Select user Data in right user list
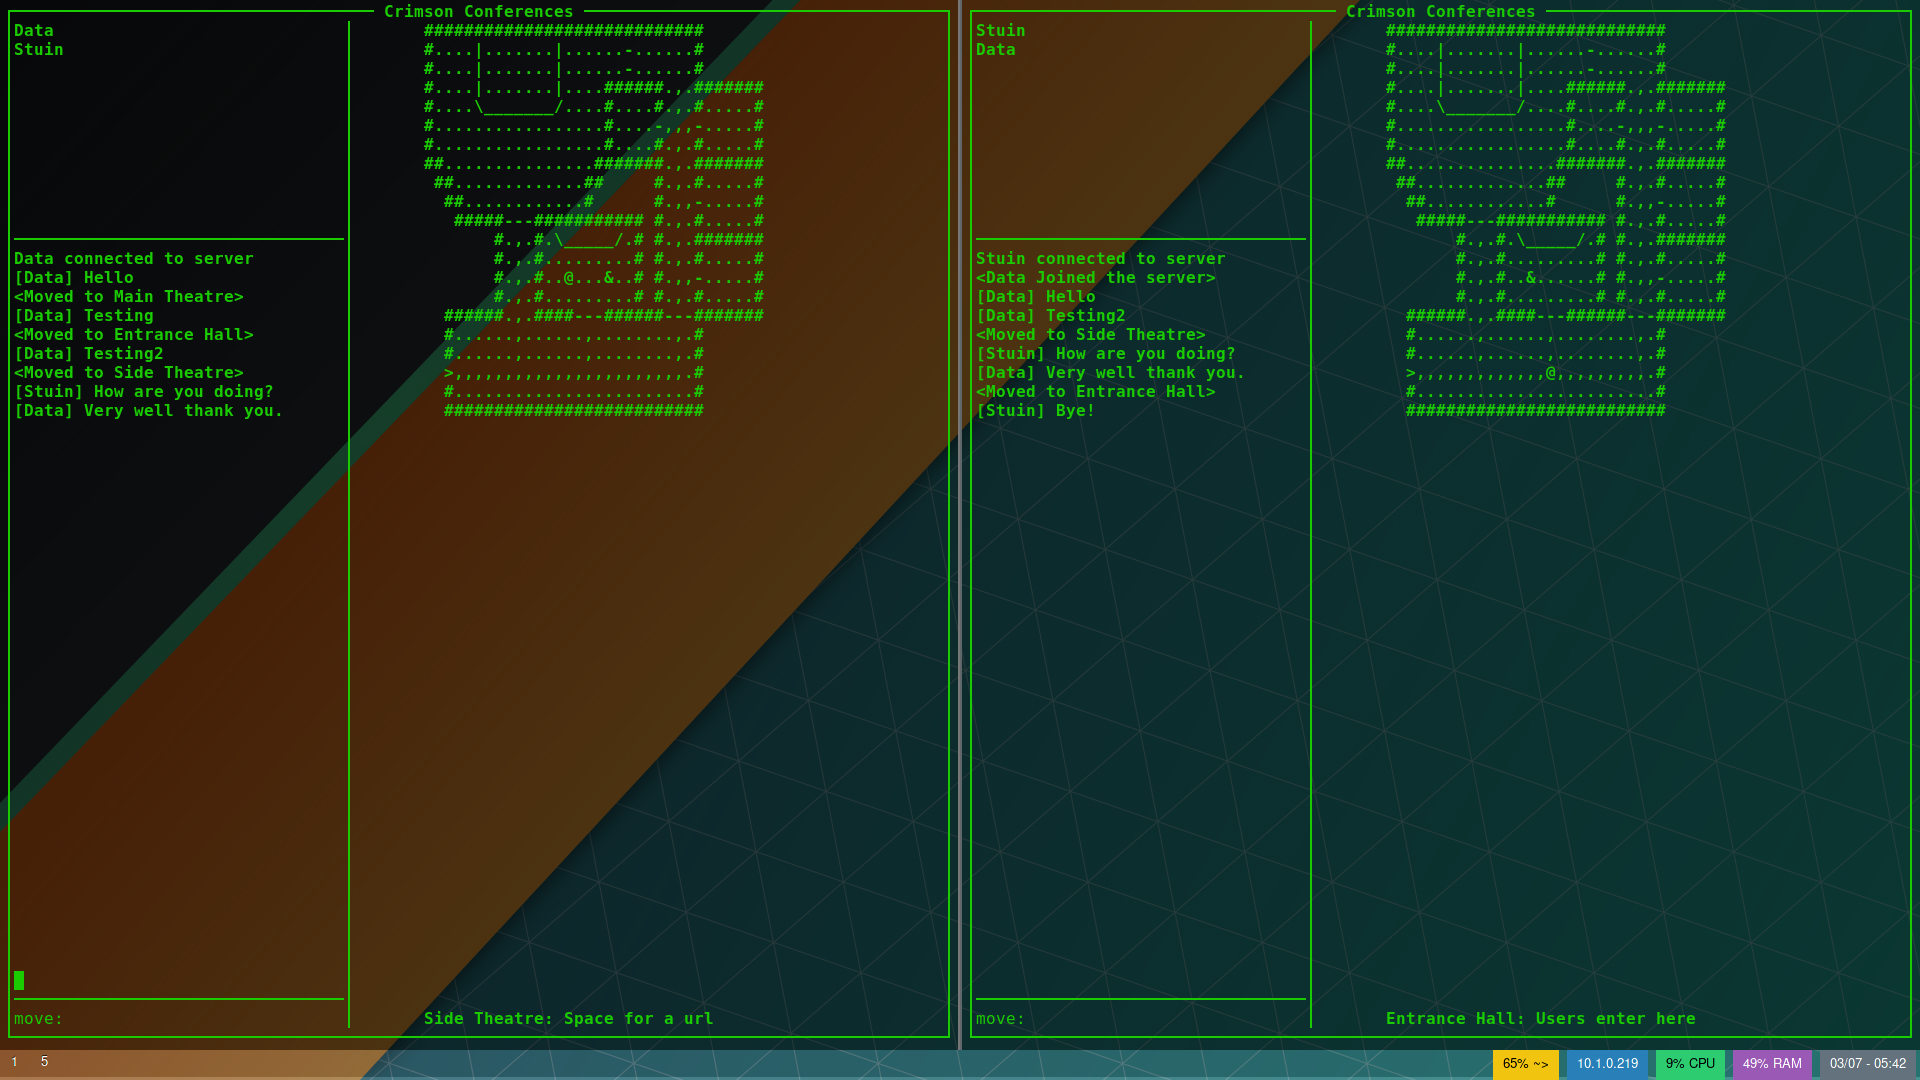This screenshot has width=1920, height=1080. 995,50
